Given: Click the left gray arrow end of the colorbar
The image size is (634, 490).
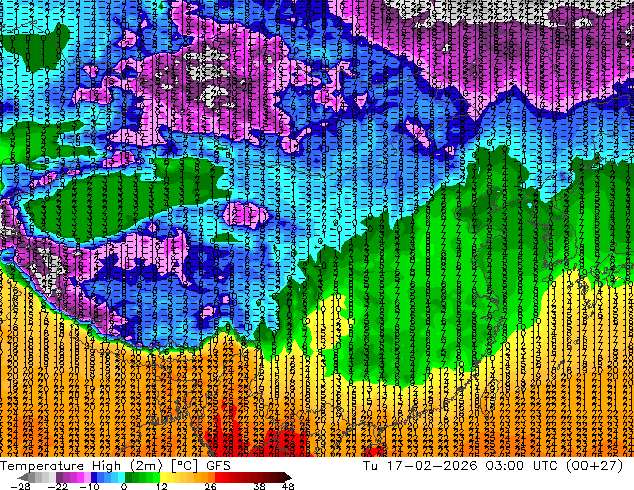Looking at the screenshot, I should click(x=22, y=477).
